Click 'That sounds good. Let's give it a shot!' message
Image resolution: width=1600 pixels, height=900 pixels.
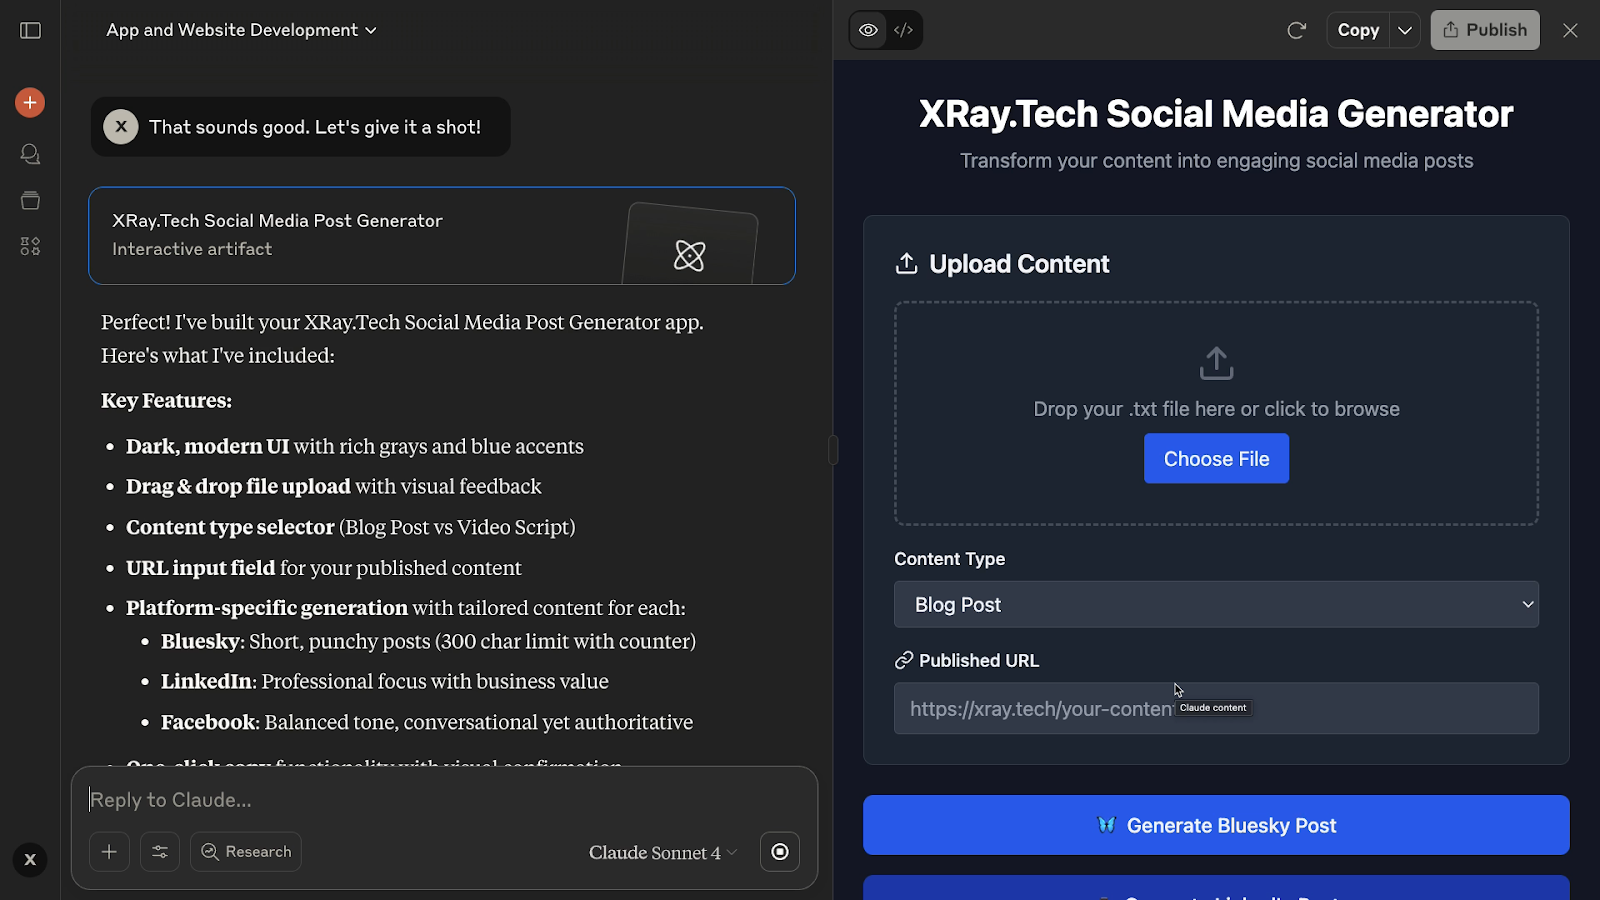click(315, 127)
